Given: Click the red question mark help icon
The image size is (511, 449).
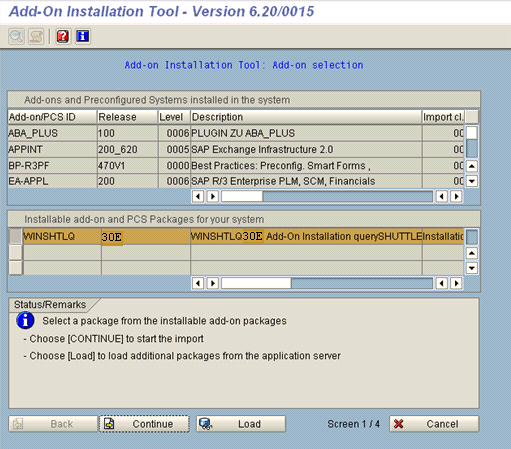Looking at the screenshot, I should point(63,36).
